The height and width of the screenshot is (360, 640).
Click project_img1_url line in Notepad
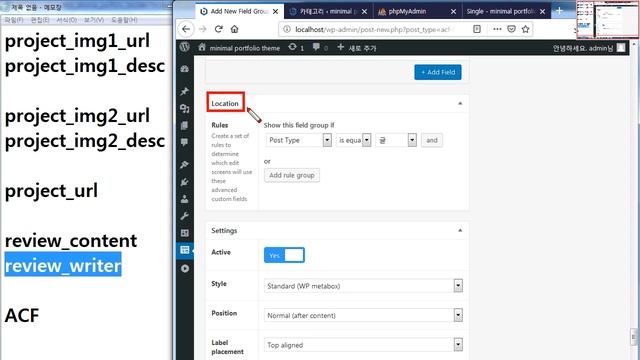coord(77,42)
